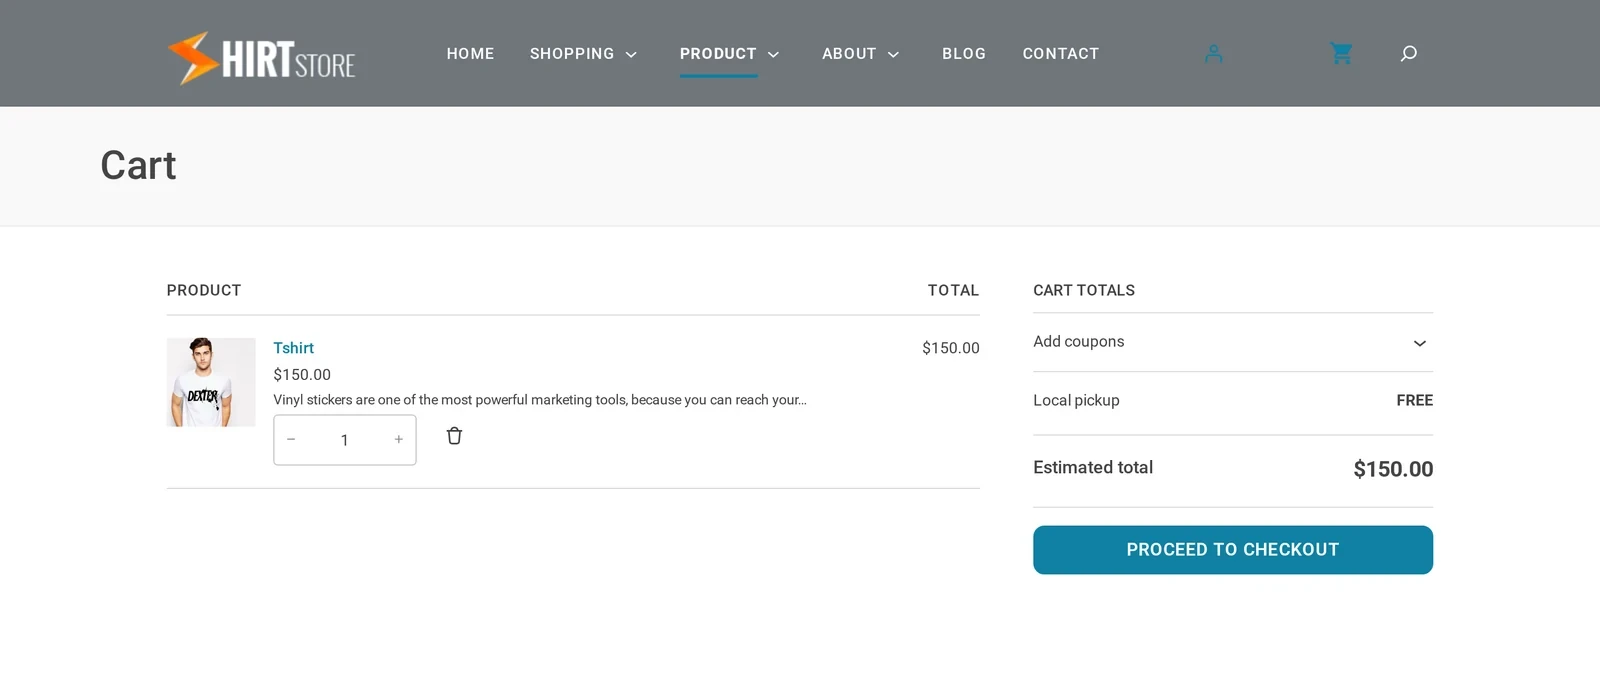Go to the Home menu item
The width and height of the screenshot is (1600, 700).
(x=470, y=54)
